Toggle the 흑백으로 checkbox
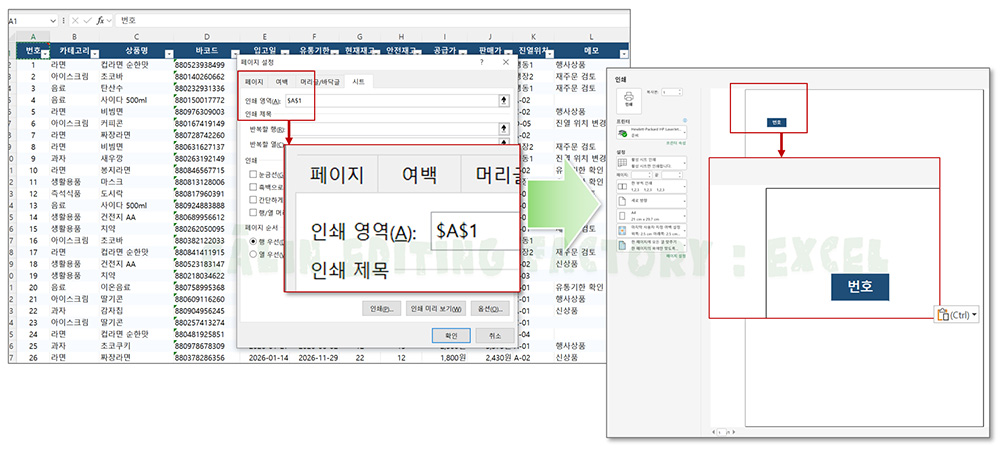This screenshot has width=1000, height=449. pos(254,186)
